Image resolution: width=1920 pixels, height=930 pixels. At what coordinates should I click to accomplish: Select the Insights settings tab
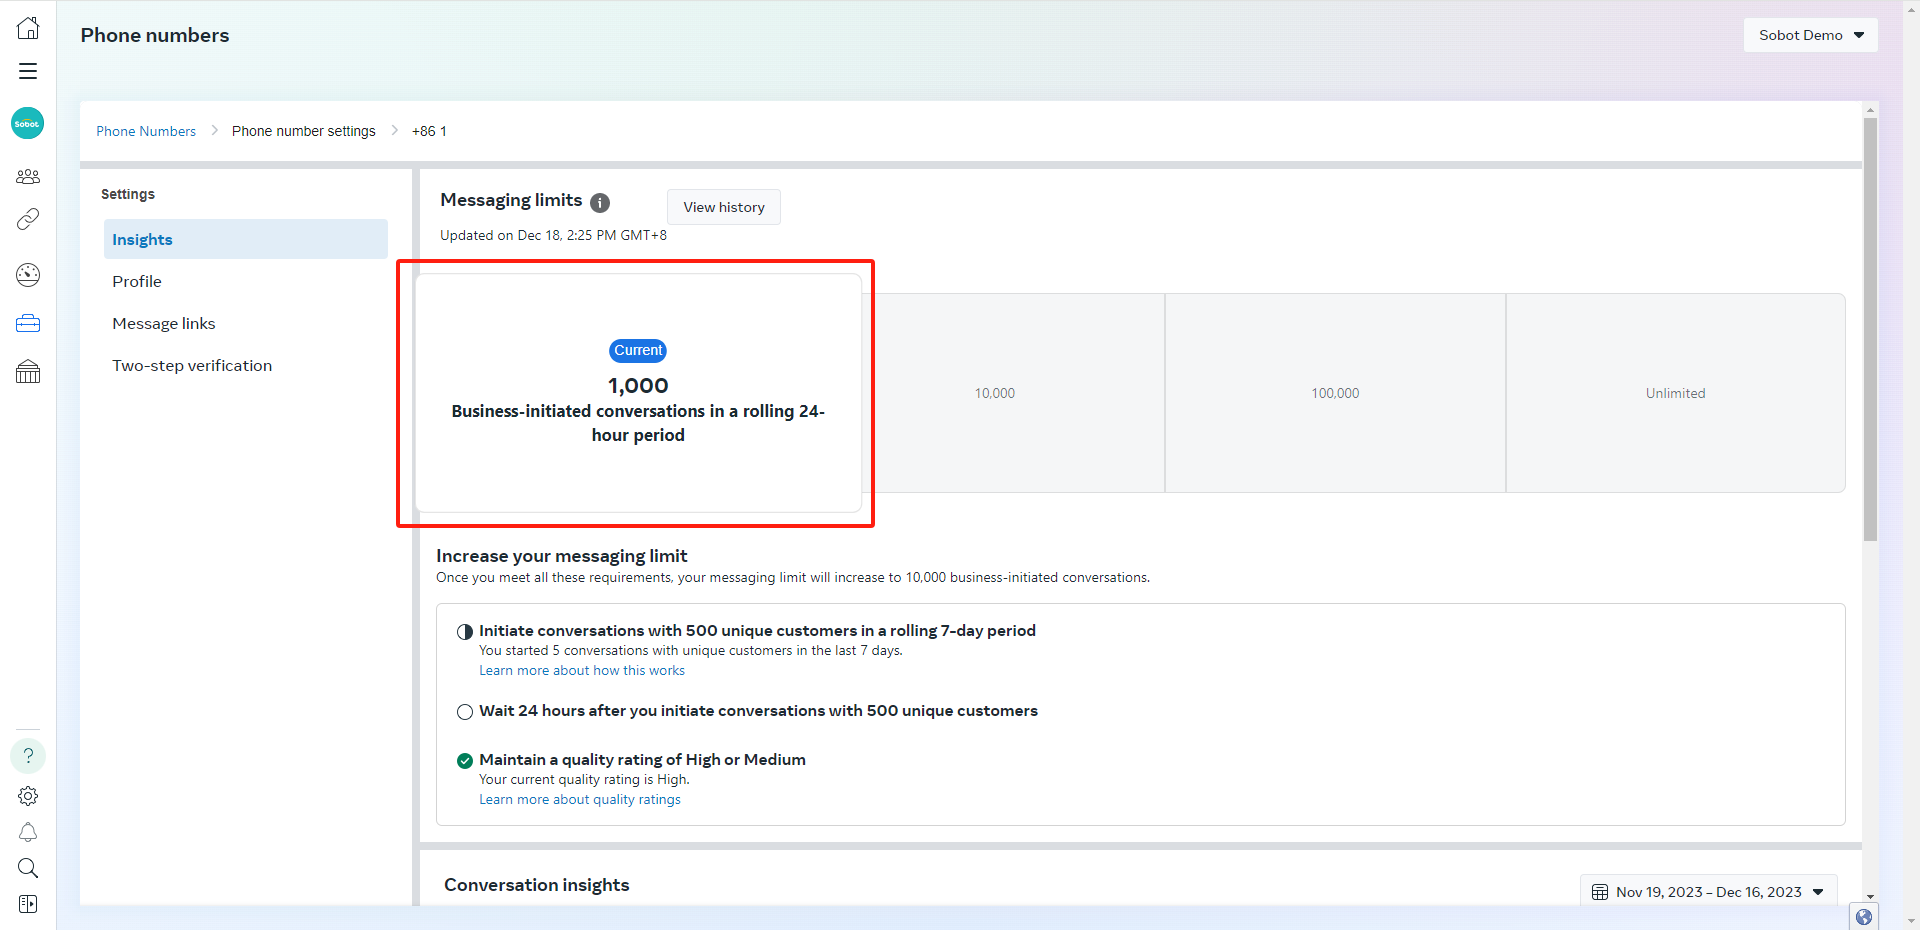point(246,239)
